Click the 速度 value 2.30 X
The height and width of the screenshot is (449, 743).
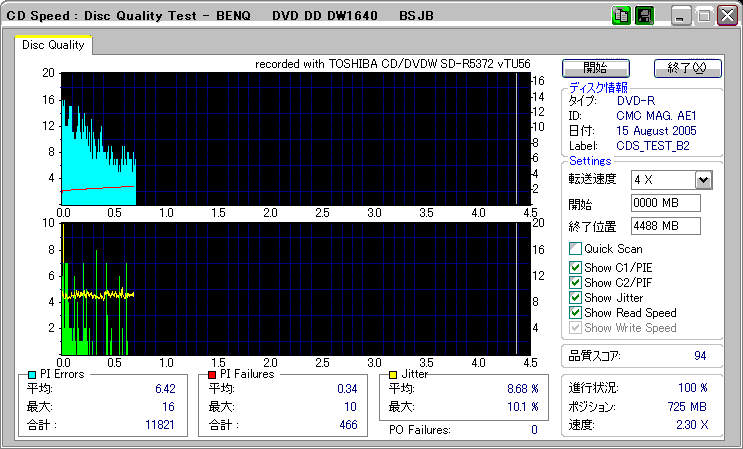tap(692, 425)
